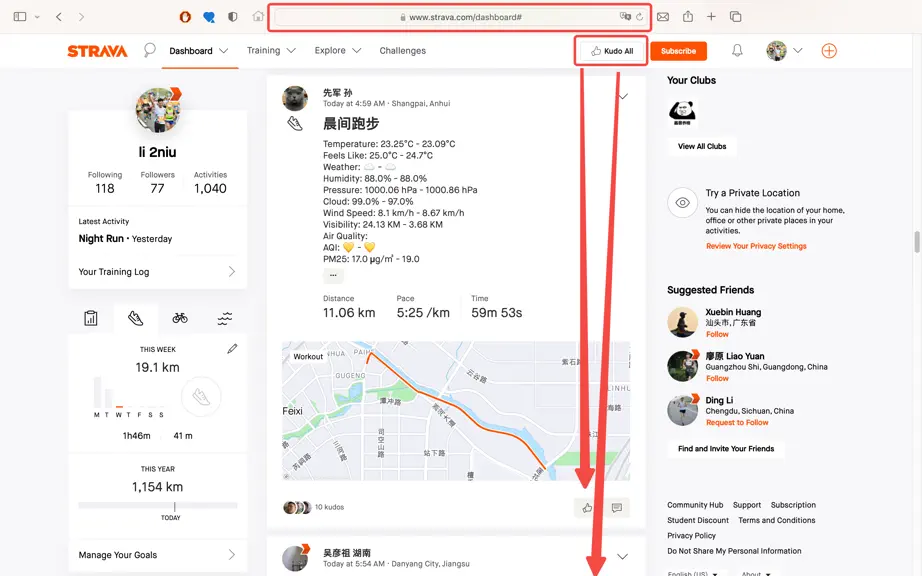Click the private location eye icon
Image resolution: width=922 pixels, height=576 pixels.
click(x=682, y=203)
